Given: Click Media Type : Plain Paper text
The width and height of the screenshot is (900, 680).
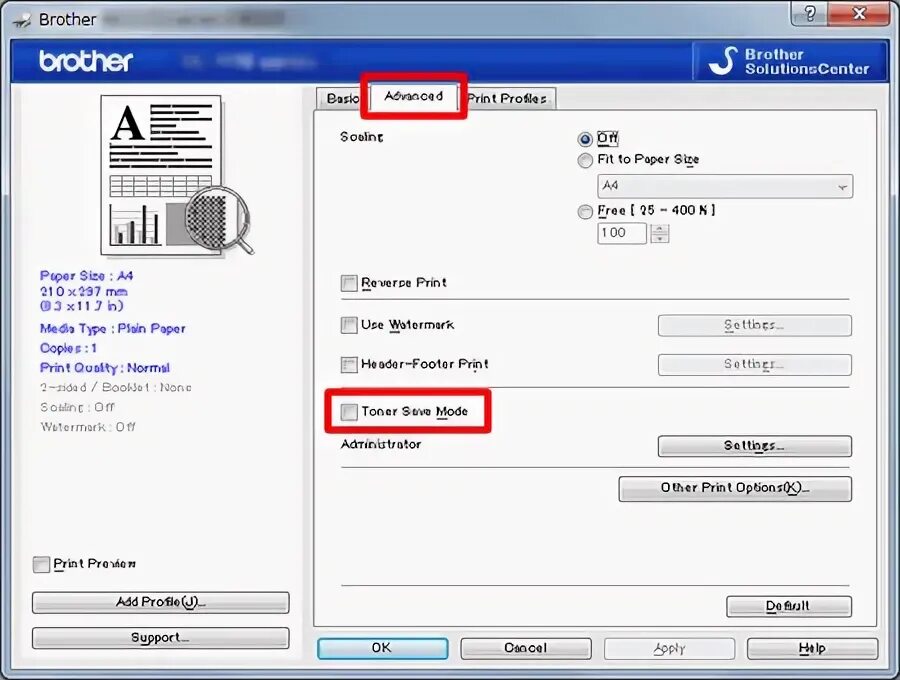Looking at the screenshot, I should (113, 329).
